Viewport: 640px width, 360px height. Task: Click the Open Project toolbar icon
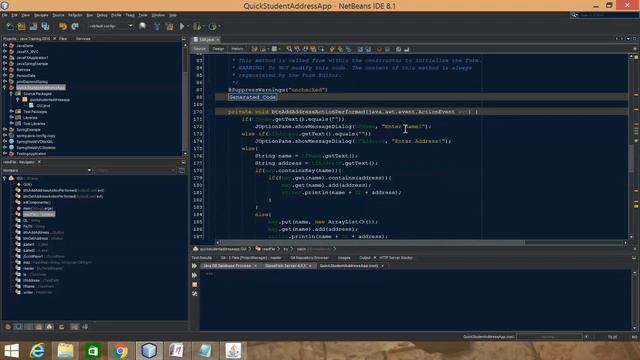33,27
